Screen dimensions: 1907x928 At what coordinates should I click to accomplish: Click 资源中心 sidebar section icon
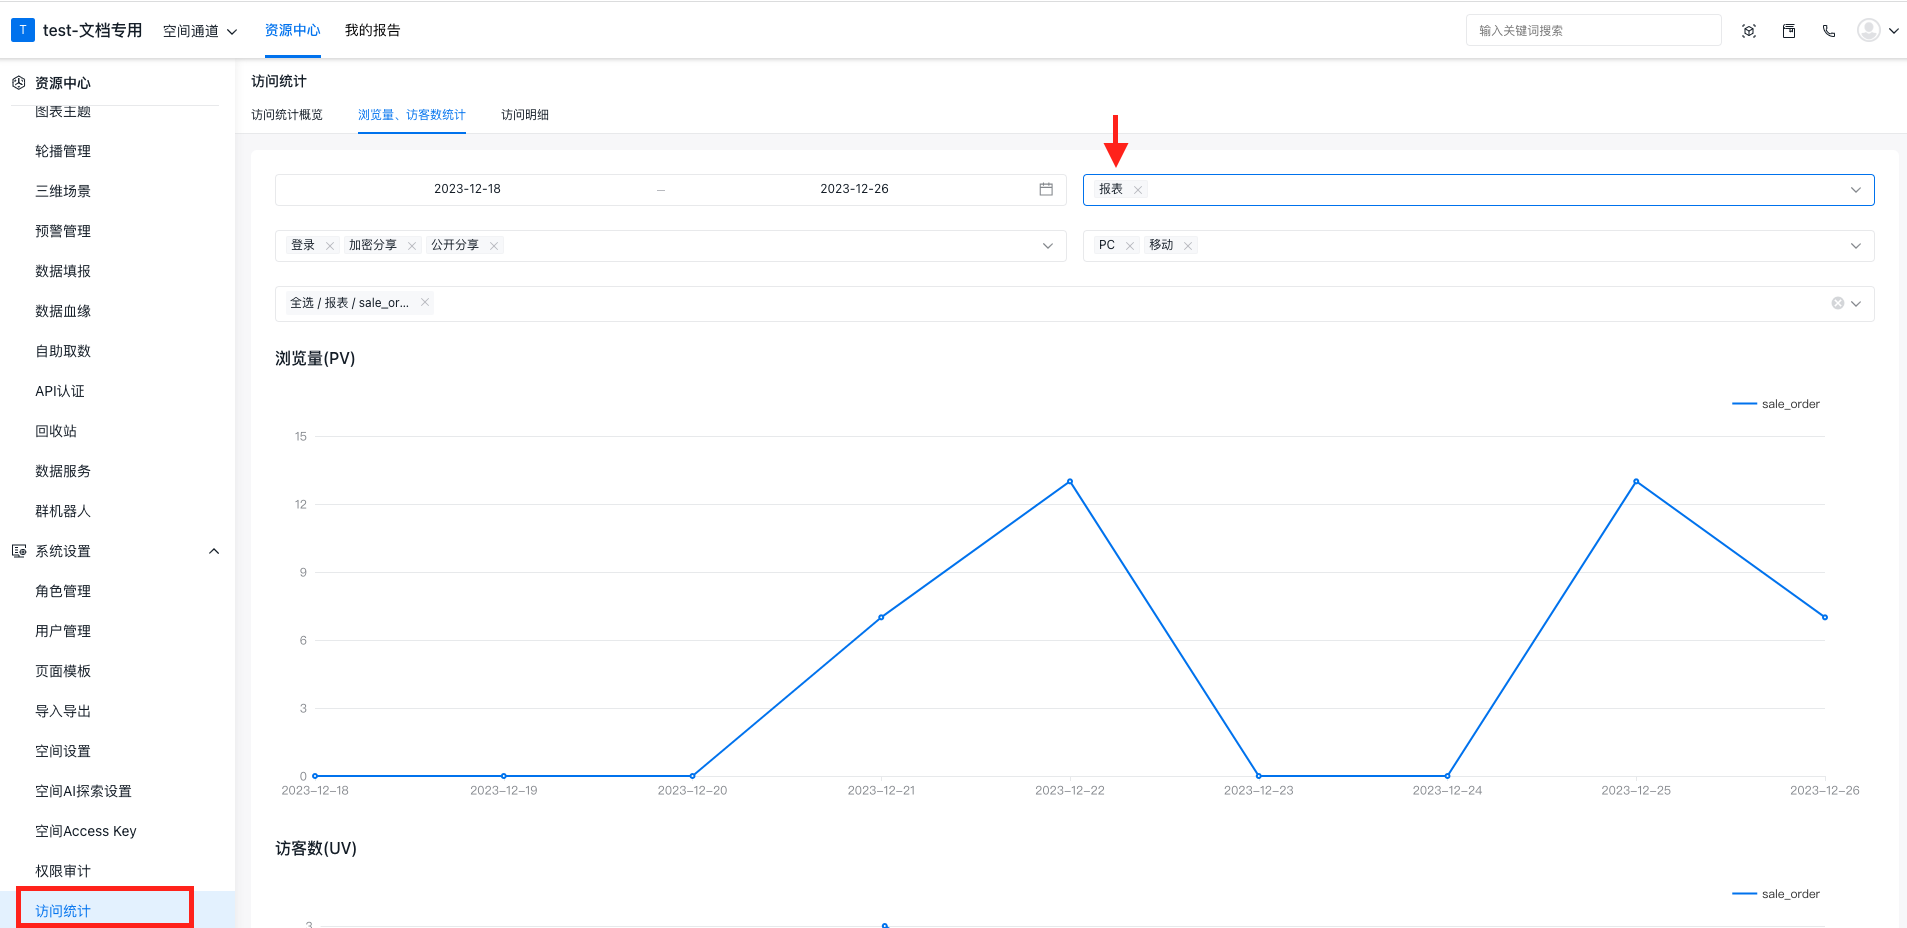coord(18,83)
